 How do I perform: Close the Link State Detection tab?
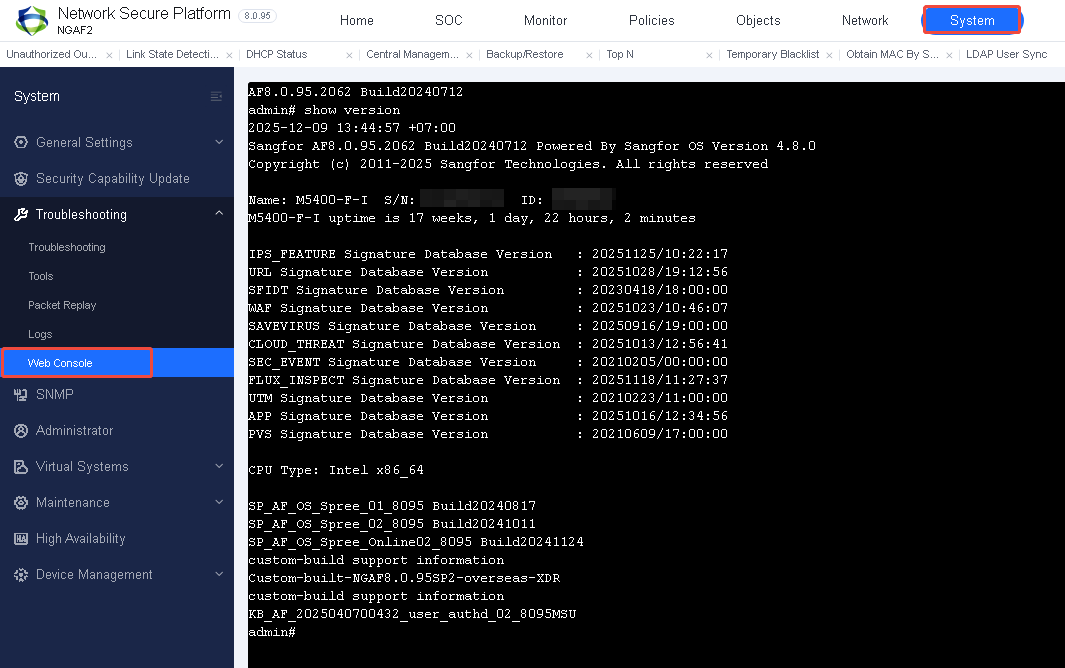click(x=229, y=55)
